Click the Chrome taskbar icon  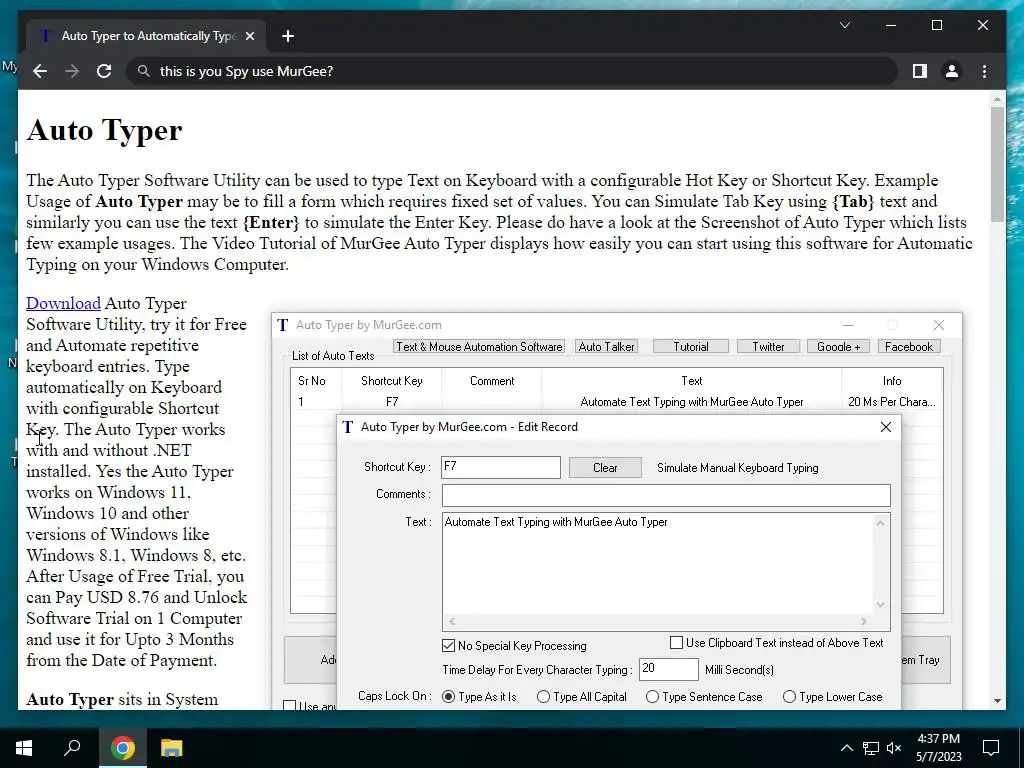(122, 748)
